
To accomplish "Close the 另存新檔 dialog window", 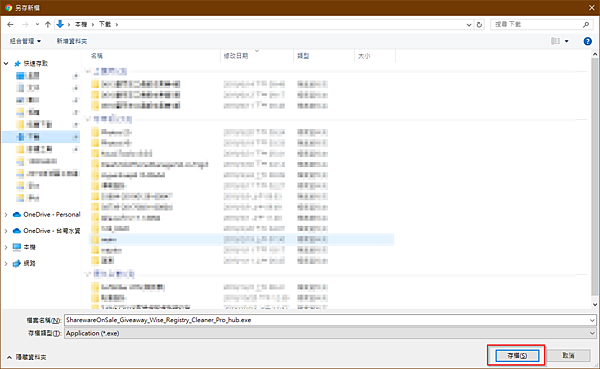I will pos(592,8).
